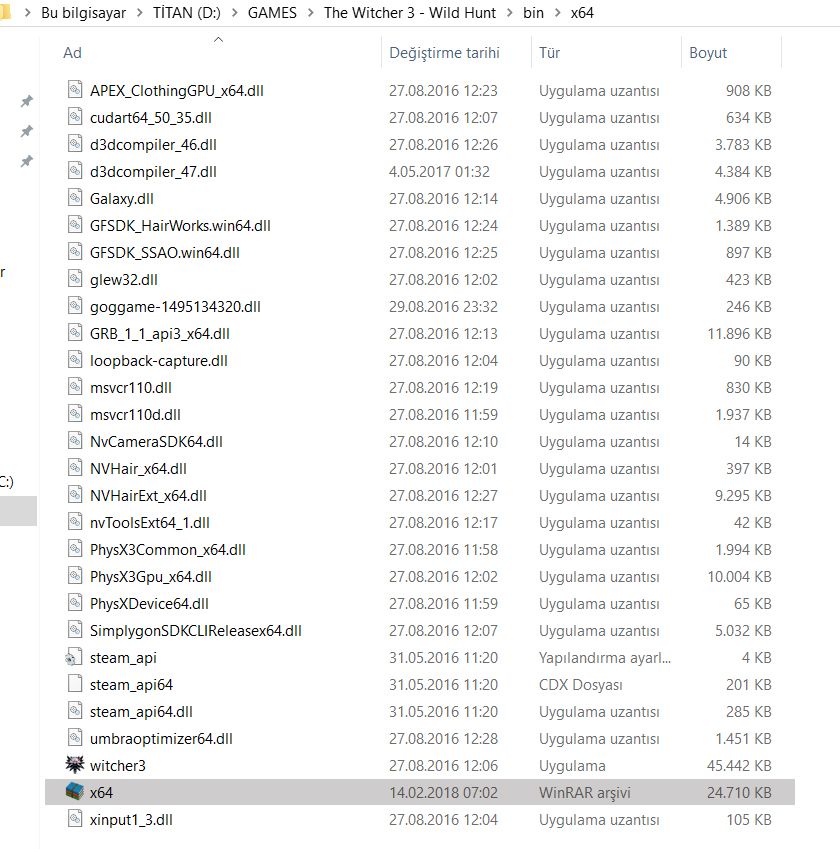Click the NVHairExt_x64.dll file icon
840x849 pixels.
pyautogui.click(x=75, y=495)
